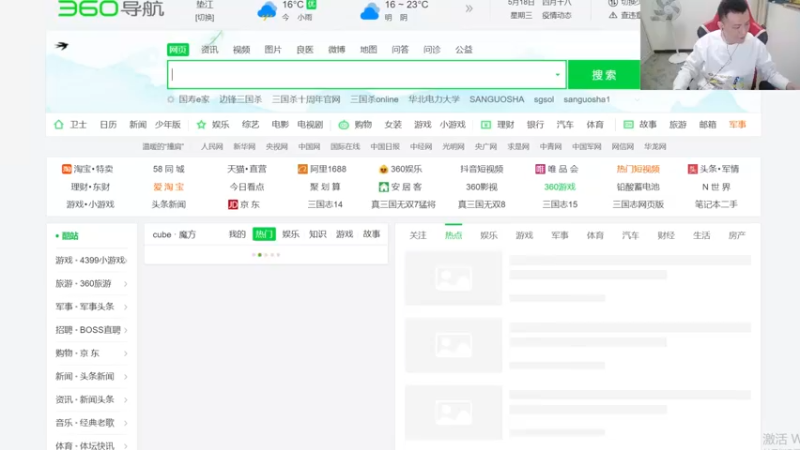Select 热门 tab in cube魔方

click(x=264, y=234)
